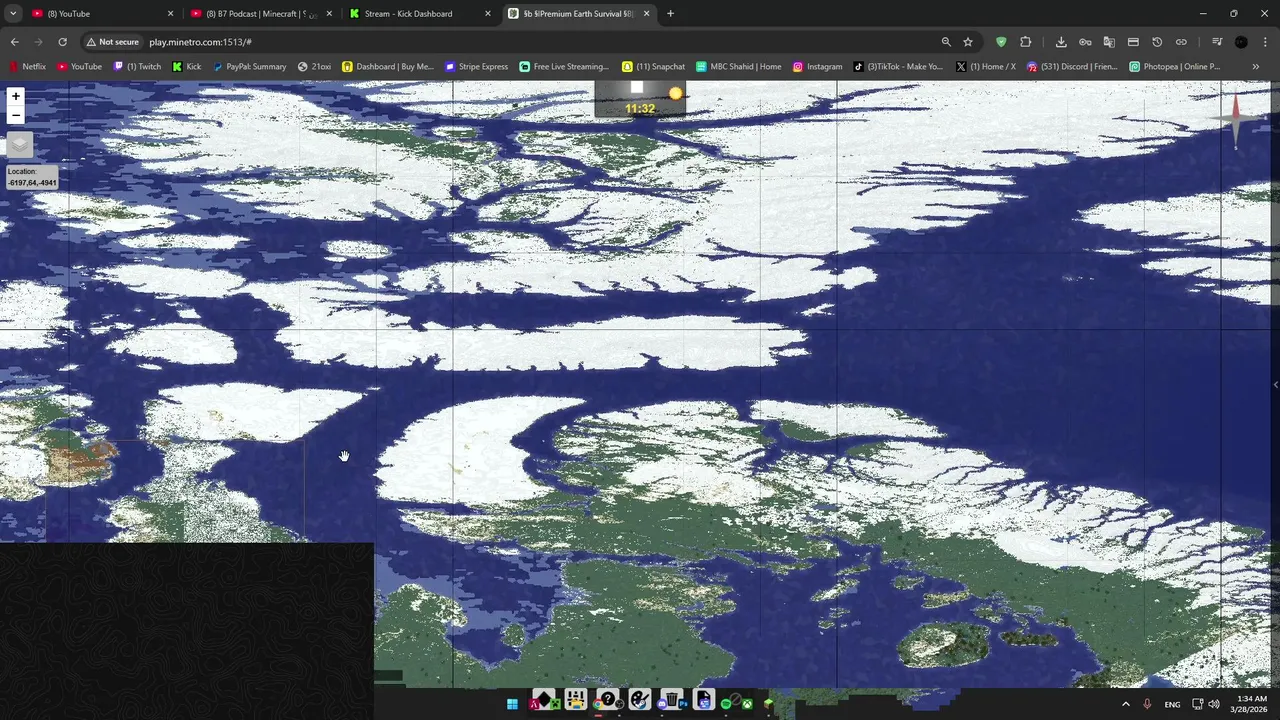Toggle the microphone tray icon
Screen dimensions: 1280x720
1147,704
